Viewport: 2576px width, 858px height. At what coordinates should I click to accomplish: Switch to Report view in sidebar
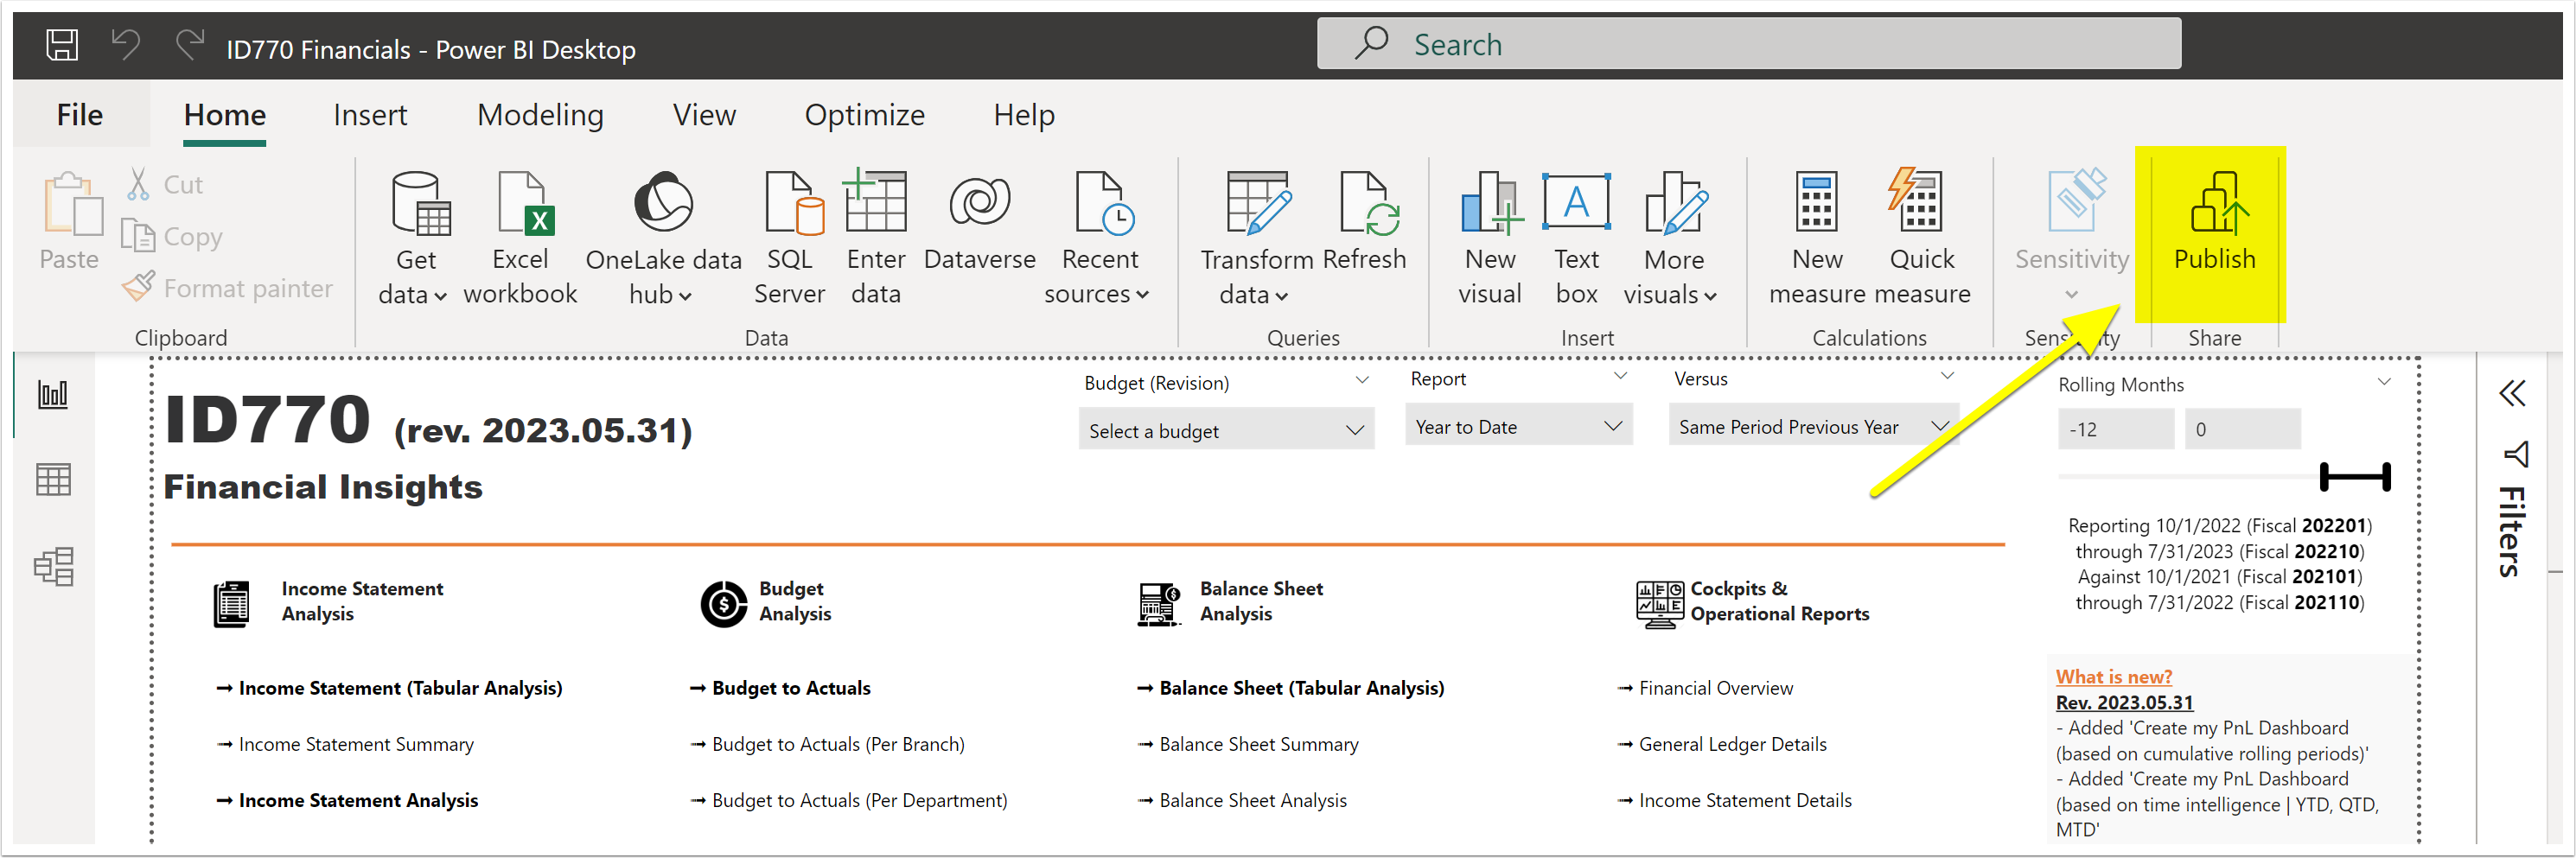coord(53,394)
